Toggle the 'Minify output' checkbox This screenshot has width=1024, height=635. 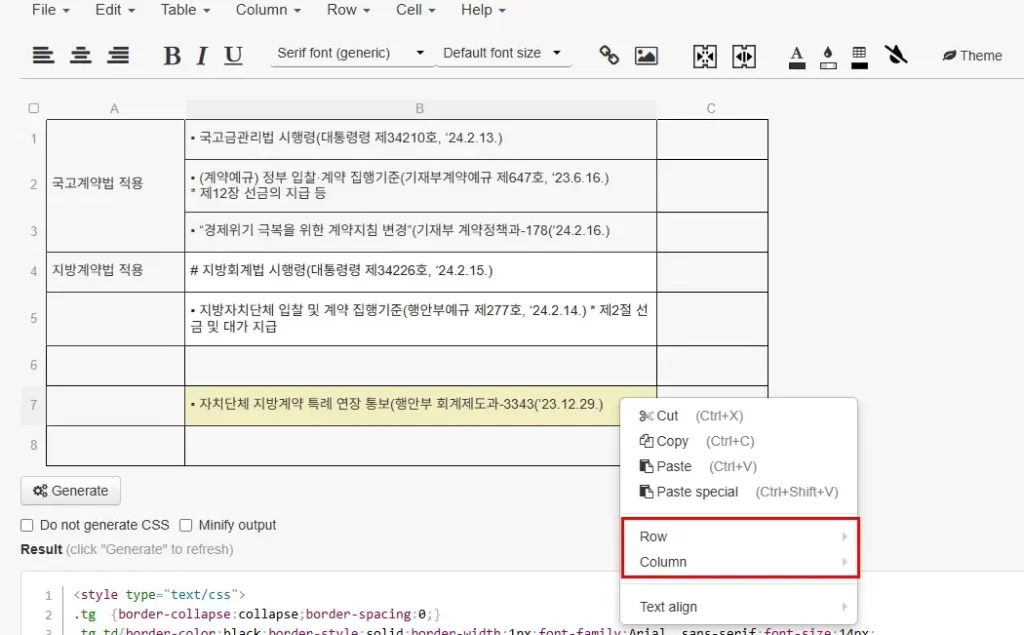point(186,525)
